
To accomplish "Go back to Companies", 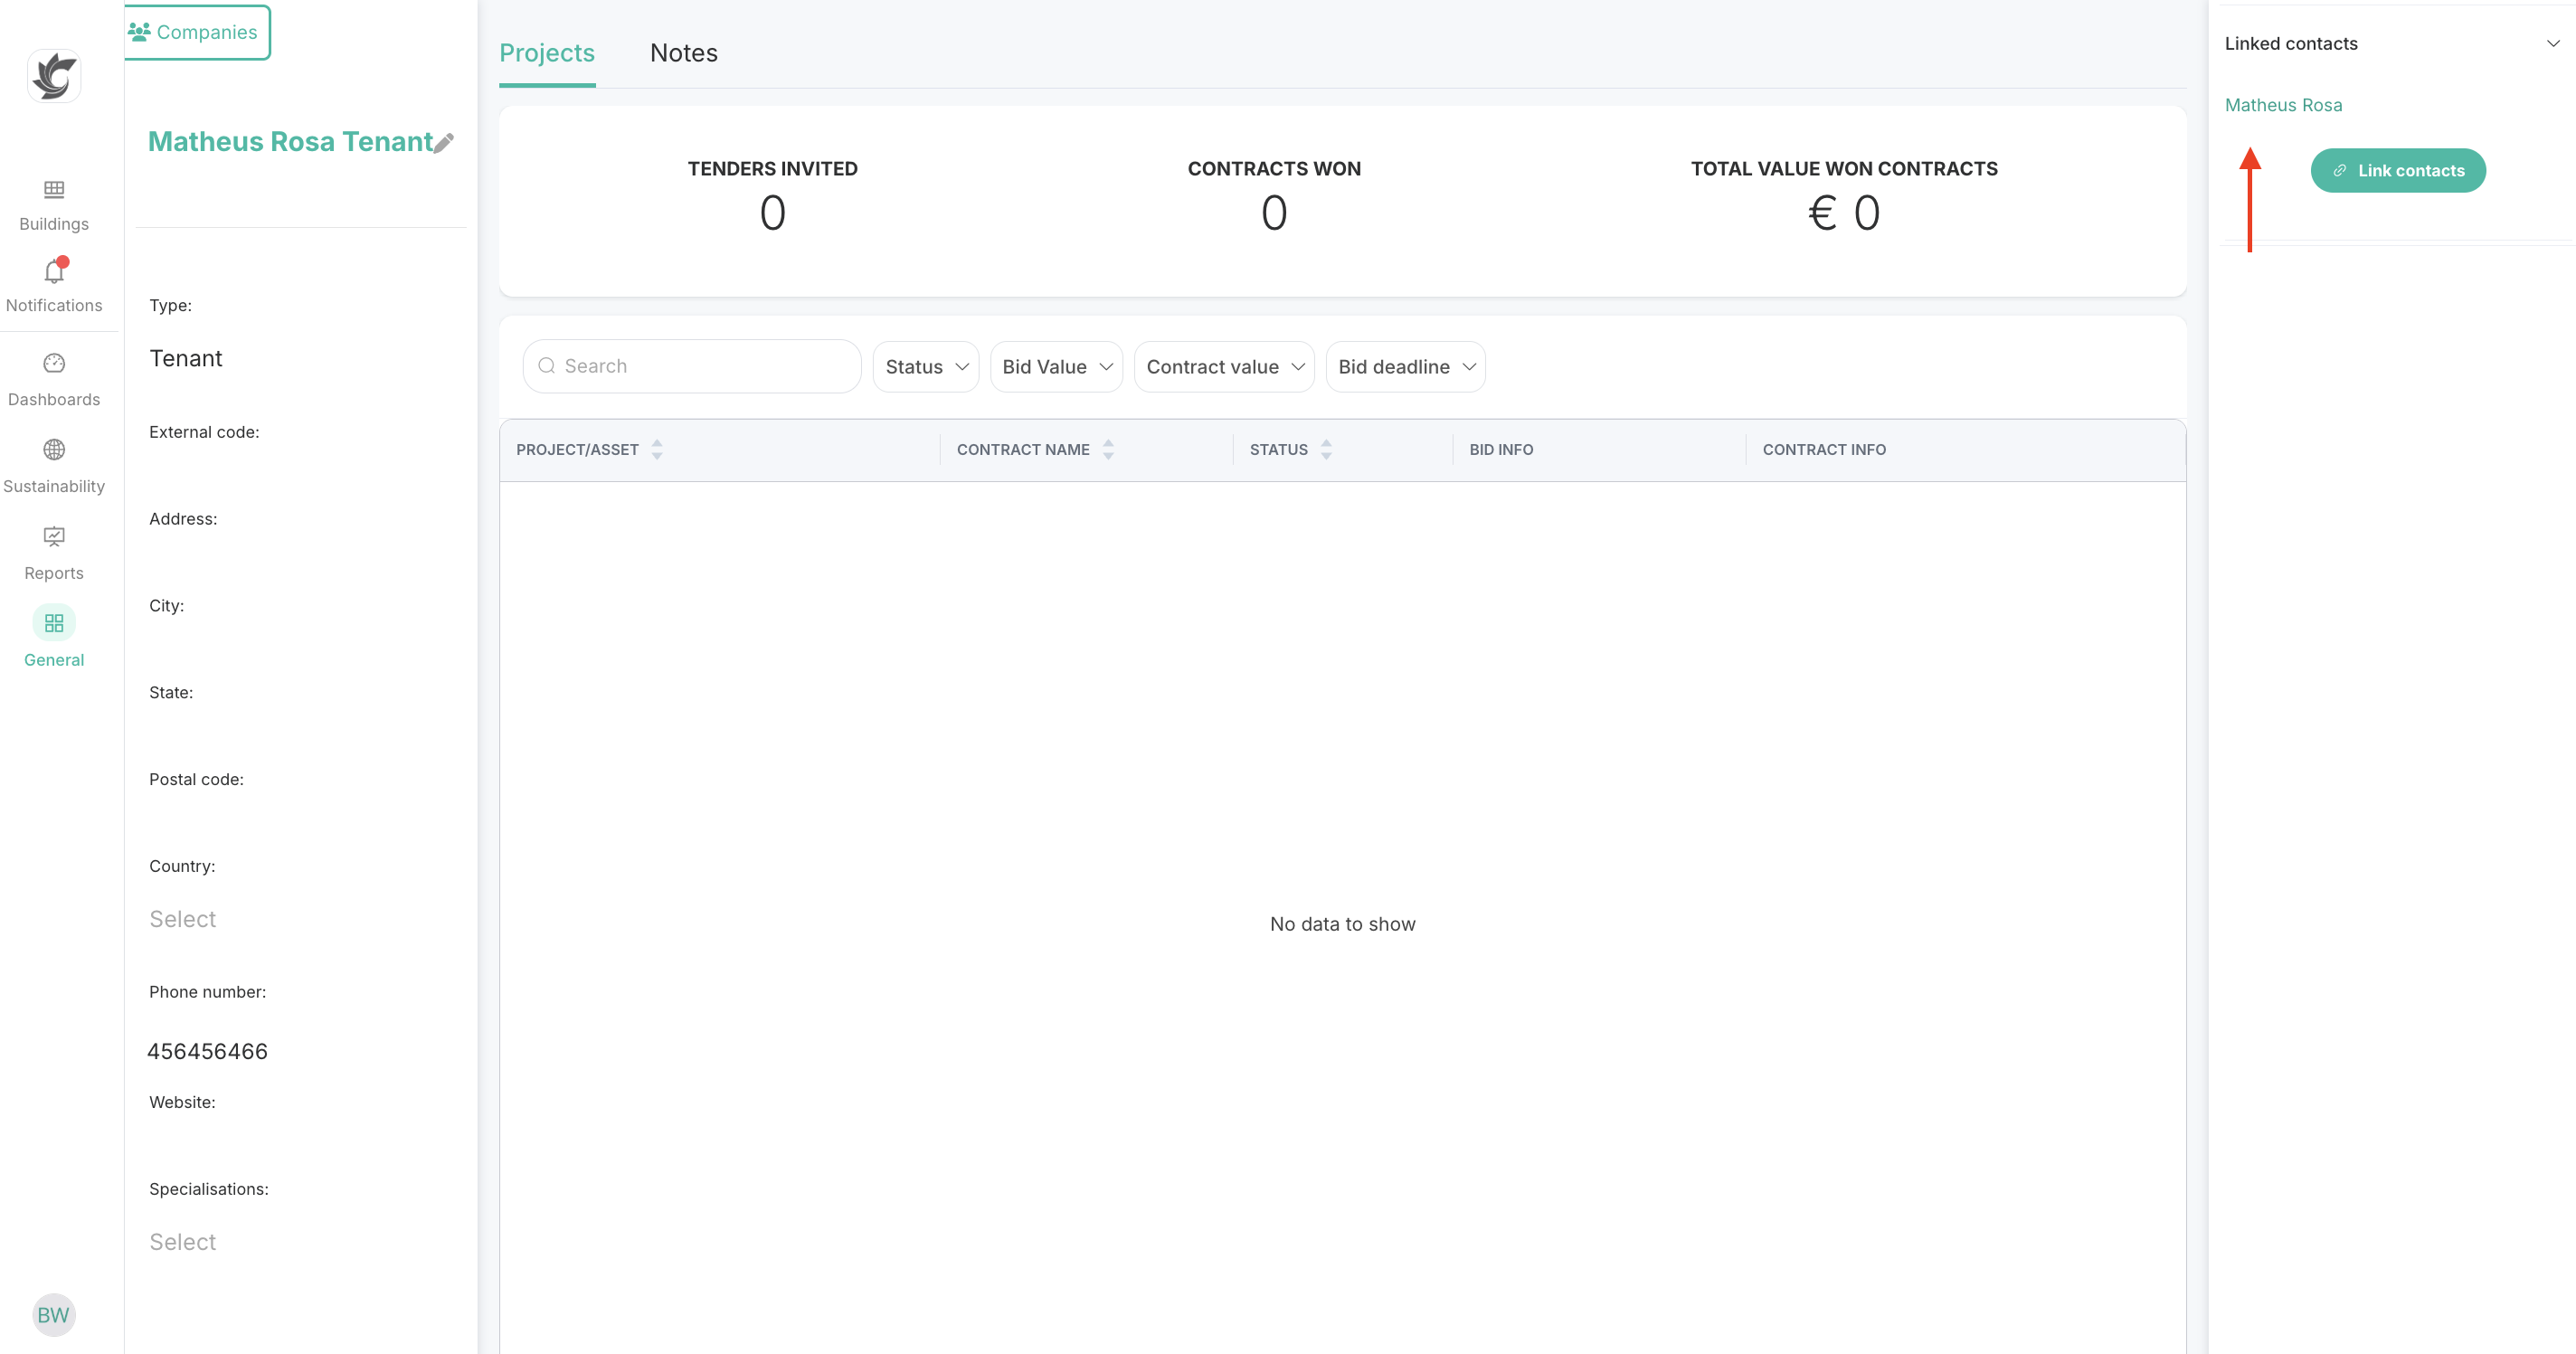I will coord(197,32).
